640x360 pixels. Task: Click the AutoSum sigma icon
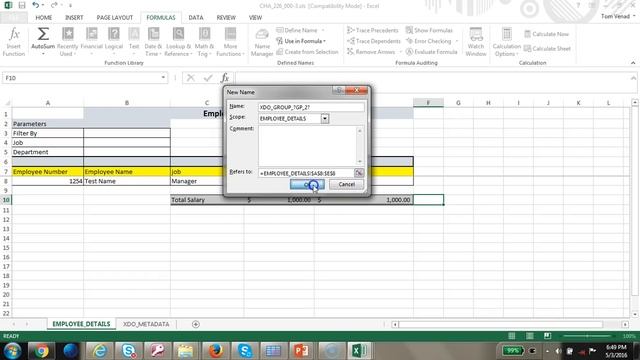pos(43,34)
